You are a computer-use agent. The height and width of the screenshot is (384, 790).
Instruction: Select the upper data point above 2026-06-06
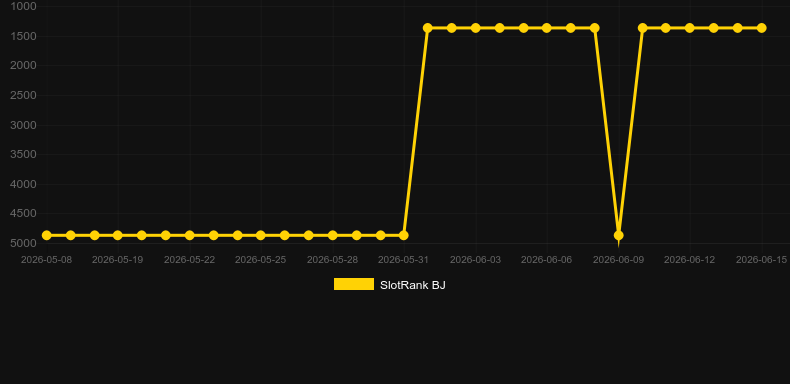click(x=547, y=28)
